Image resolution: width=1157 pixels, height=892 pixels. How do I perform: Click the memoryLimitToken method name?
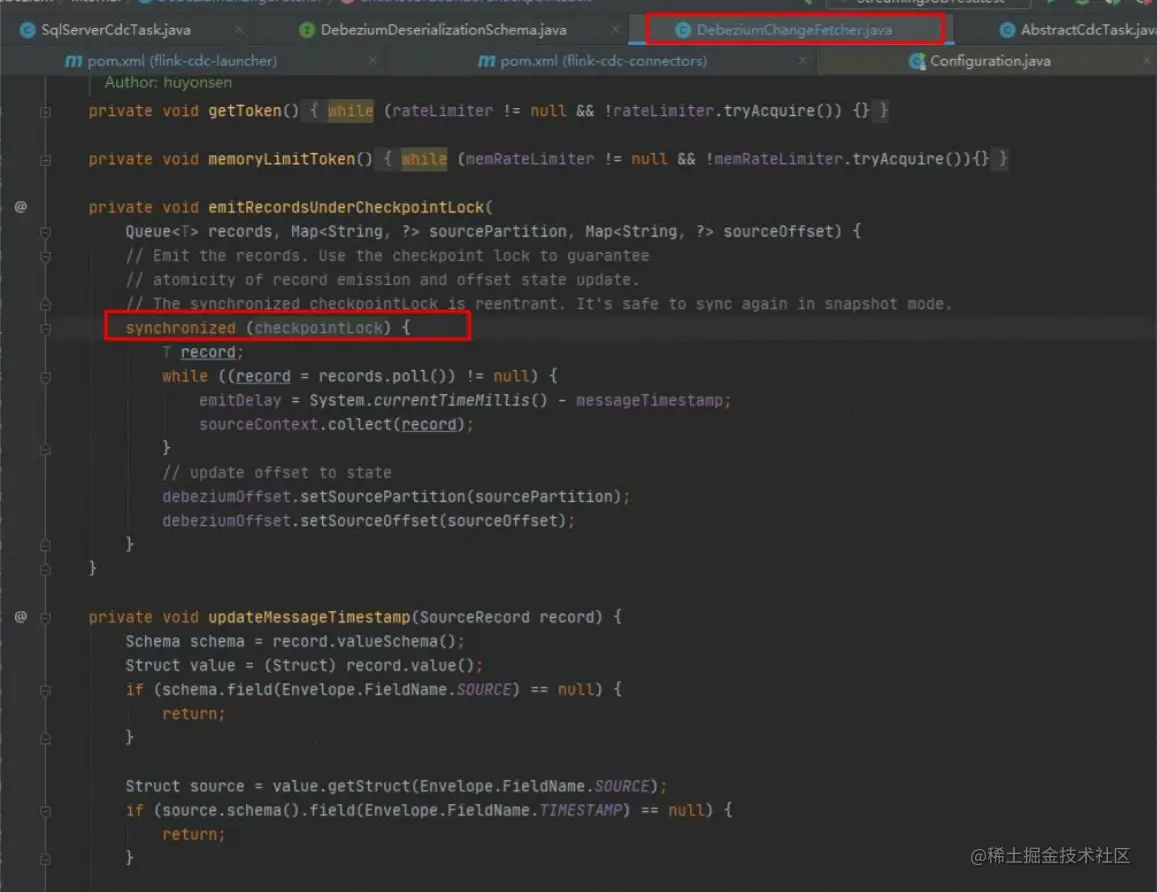pyautogui.click(x=282, y=159)
